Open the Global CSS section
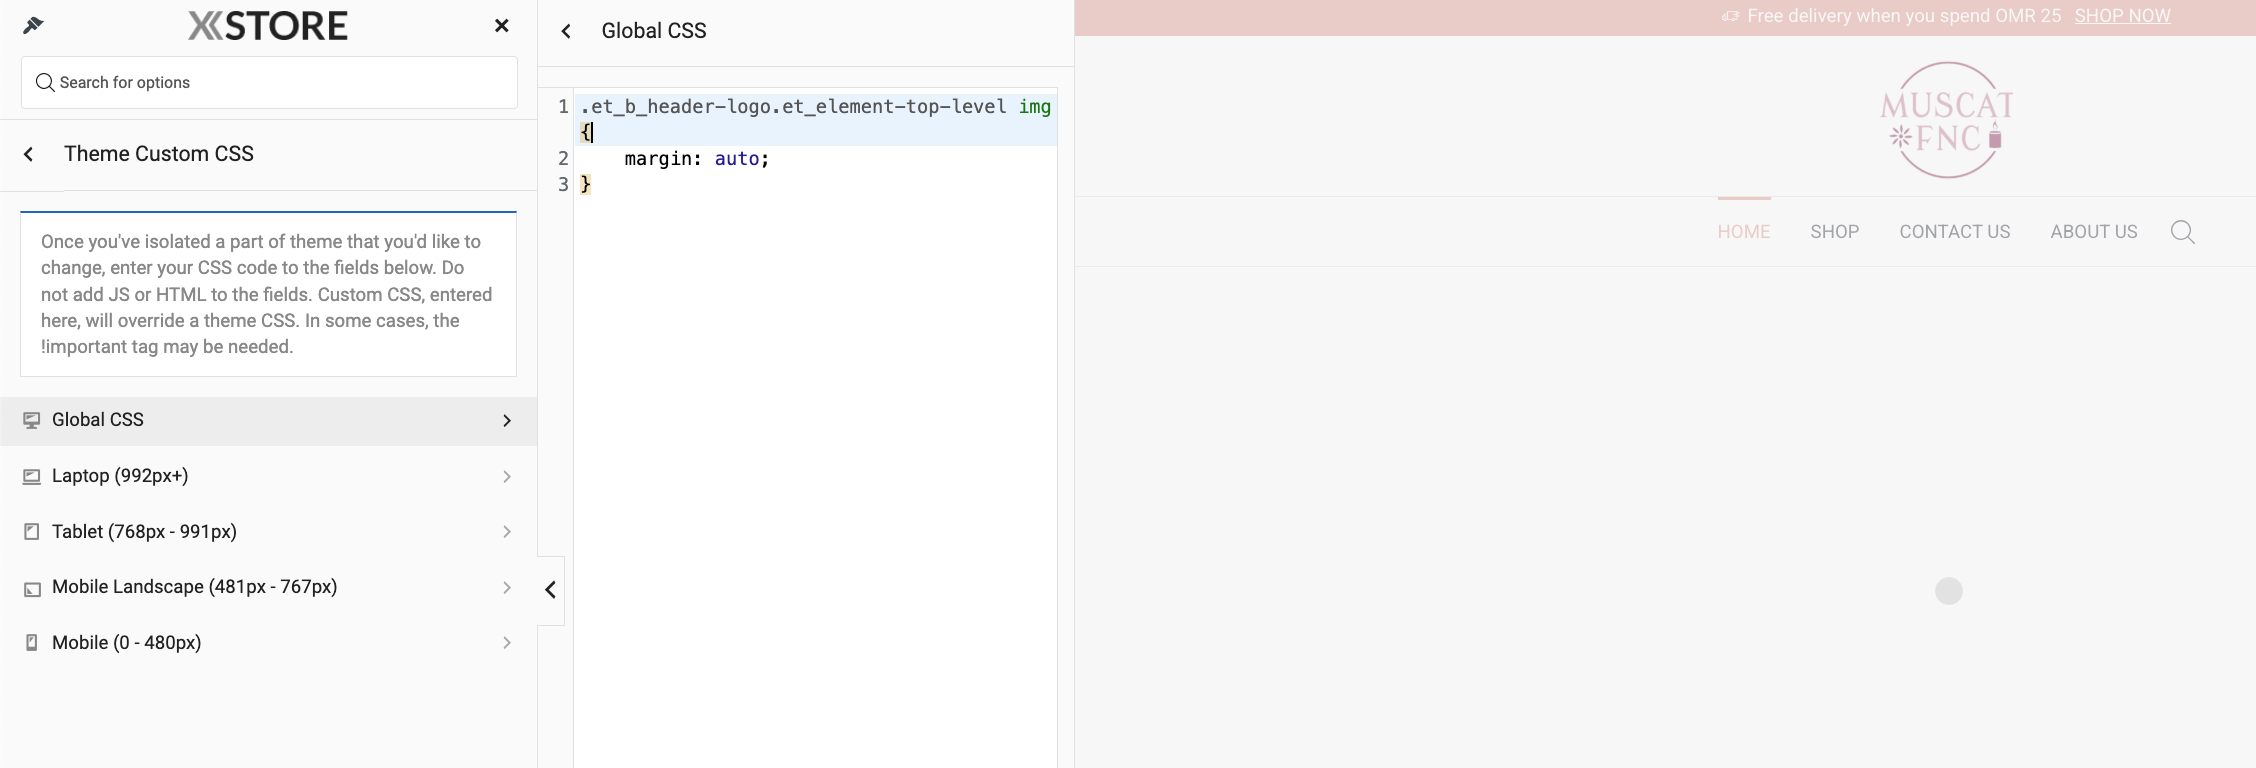The image size is (2256, 768). coord(268,420)
